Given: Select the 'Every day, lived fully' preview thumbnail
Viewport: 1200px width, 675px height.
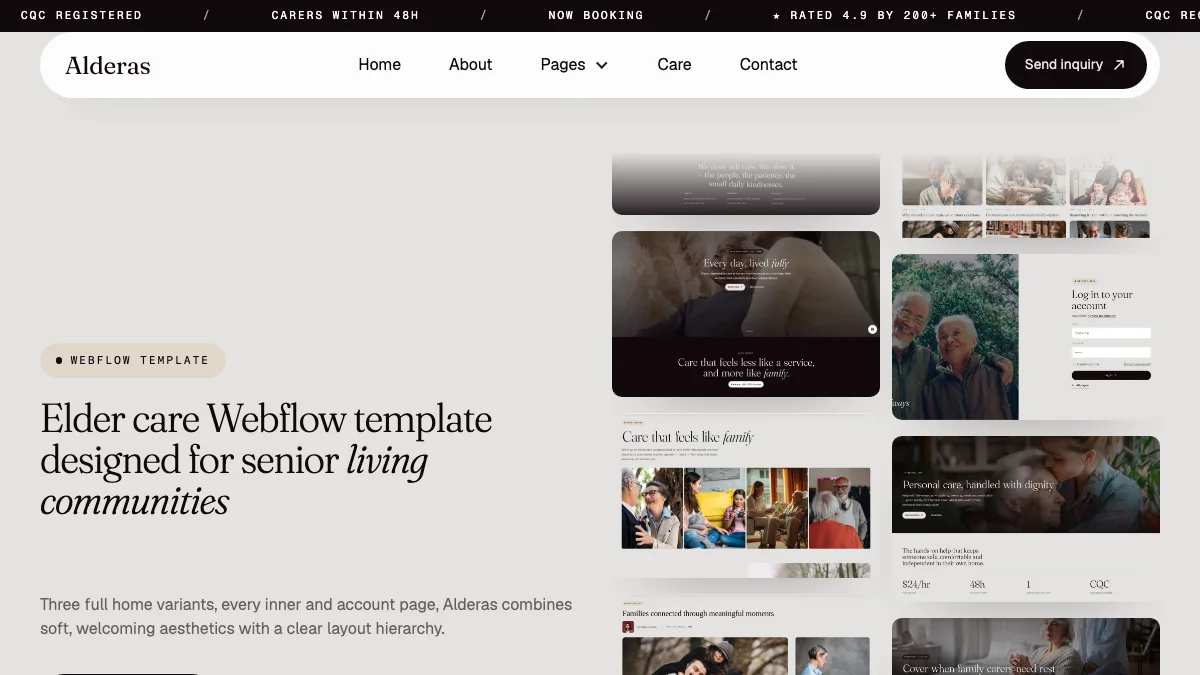Looking at the screenshot, I should click(746, 314).
